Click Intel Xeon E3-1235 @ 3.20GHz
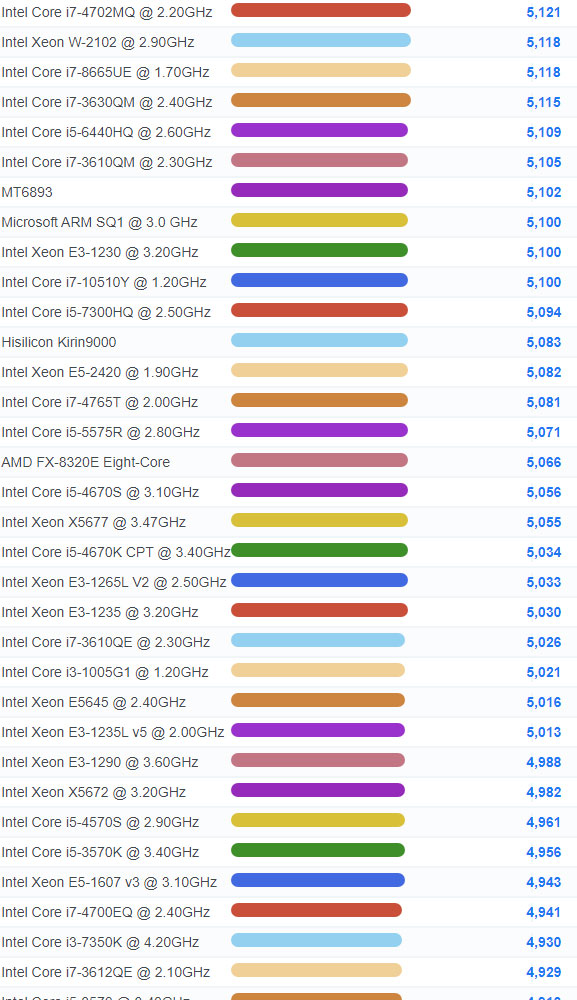577x1000 pixels. coord(99,612)
